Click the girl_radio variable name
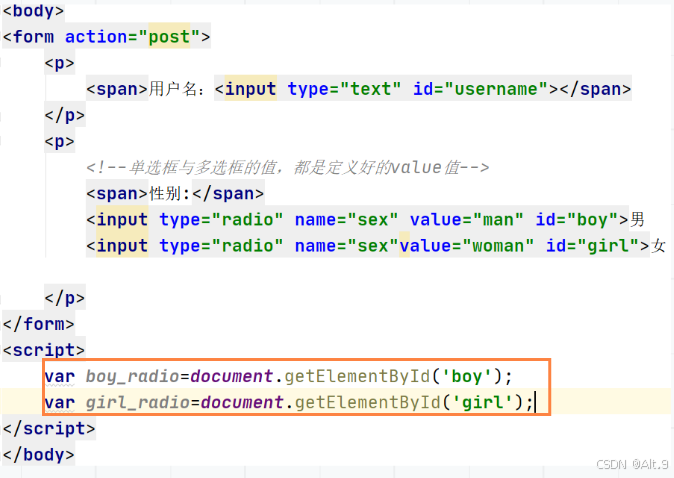The width and height of the screenshot is (674, 478). (x=138, y=403)
